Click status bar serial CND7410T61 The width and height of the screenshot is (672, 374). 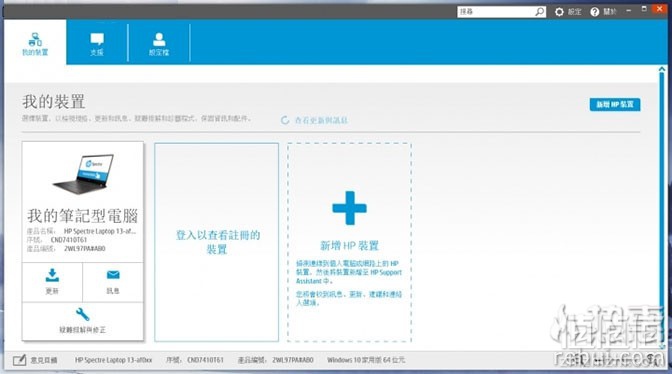click(205, 360)
